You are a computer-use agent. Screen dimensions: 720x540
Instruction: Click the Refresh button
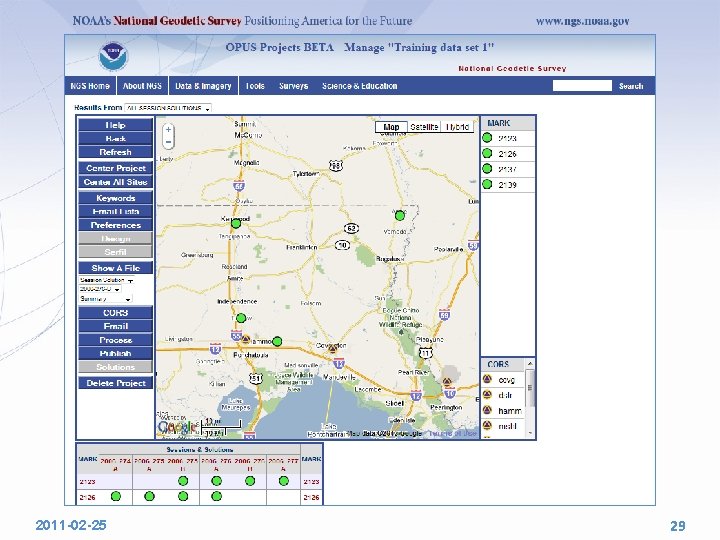click(115, 152)
